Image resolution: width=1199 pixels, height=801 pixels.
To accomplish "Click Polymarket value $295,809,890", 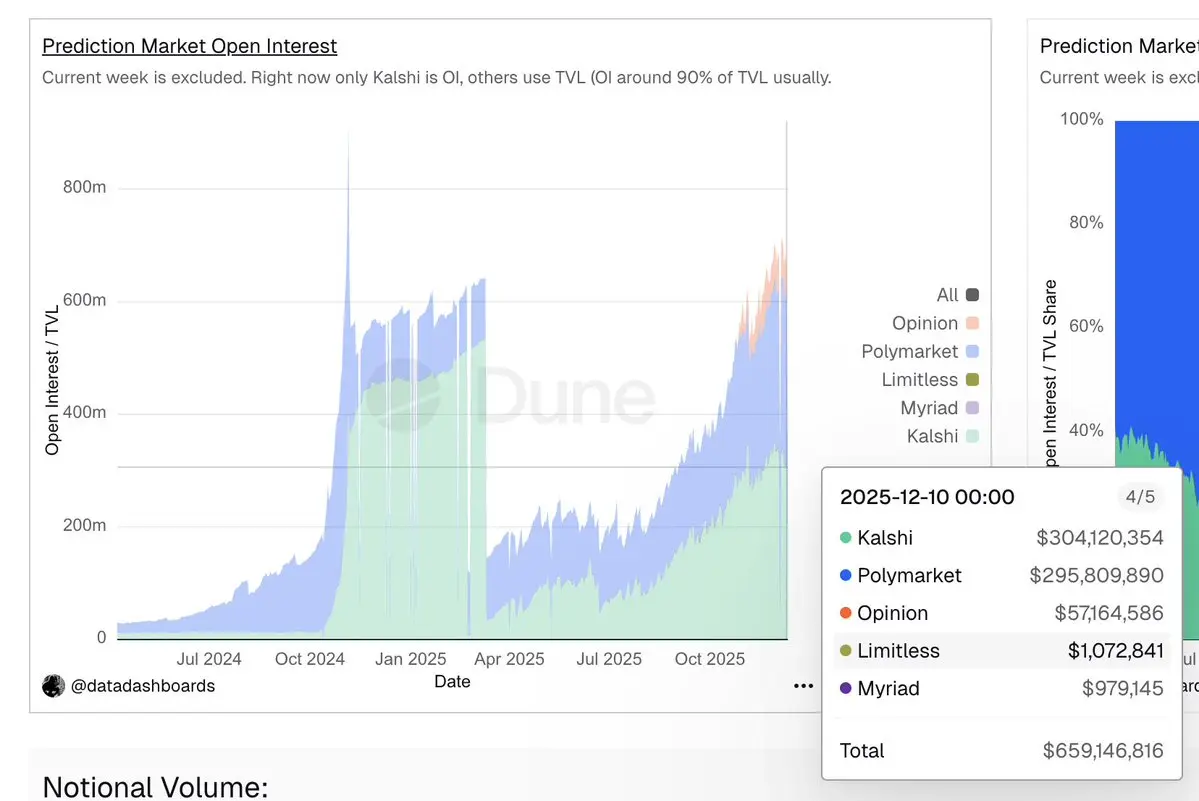I will tap(1097, 576).
